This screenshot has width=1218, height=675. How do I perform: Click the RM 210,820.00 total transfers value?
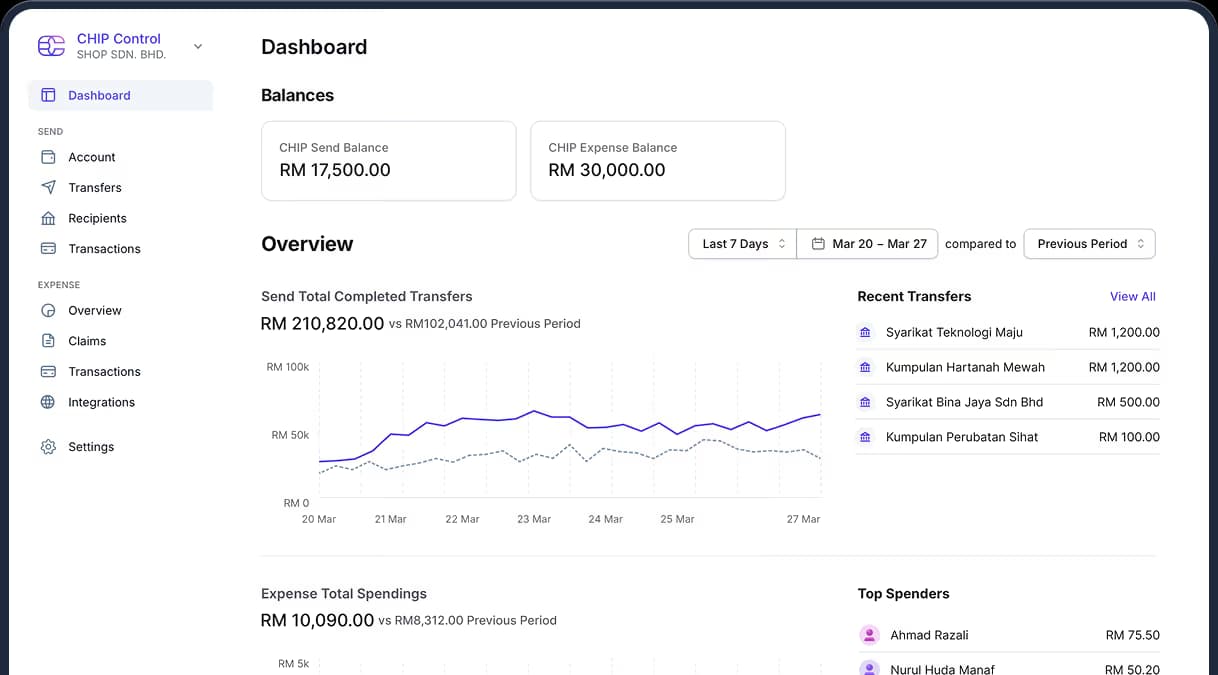(x=322, y=324)
